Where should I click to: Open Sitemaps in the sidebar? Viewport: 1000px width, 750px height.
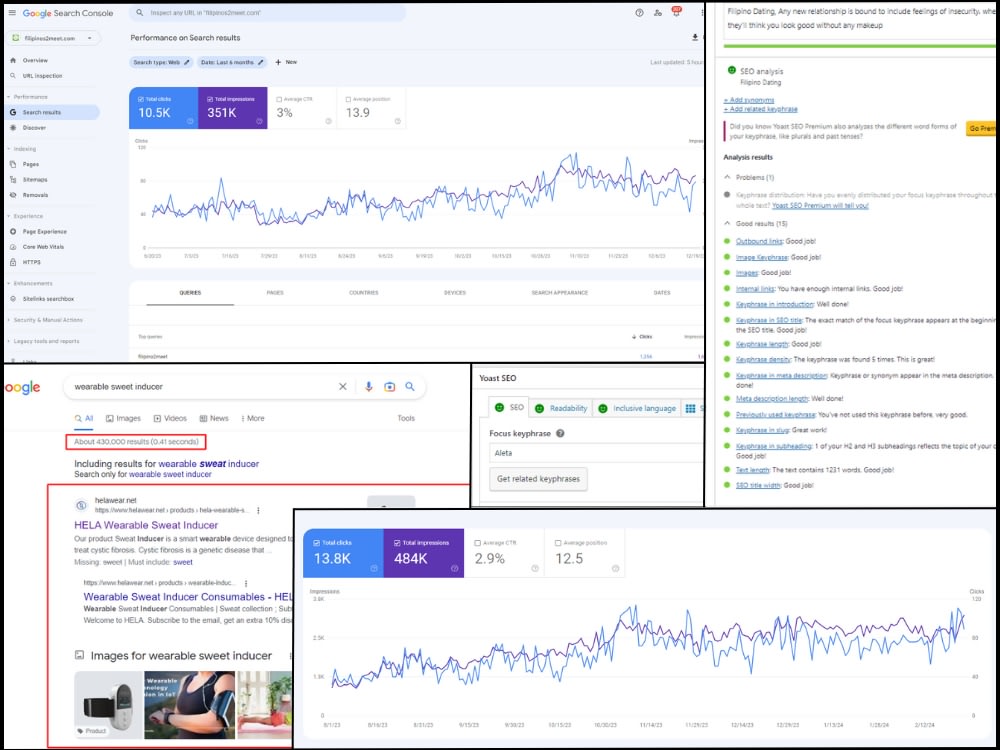point(34,180)
